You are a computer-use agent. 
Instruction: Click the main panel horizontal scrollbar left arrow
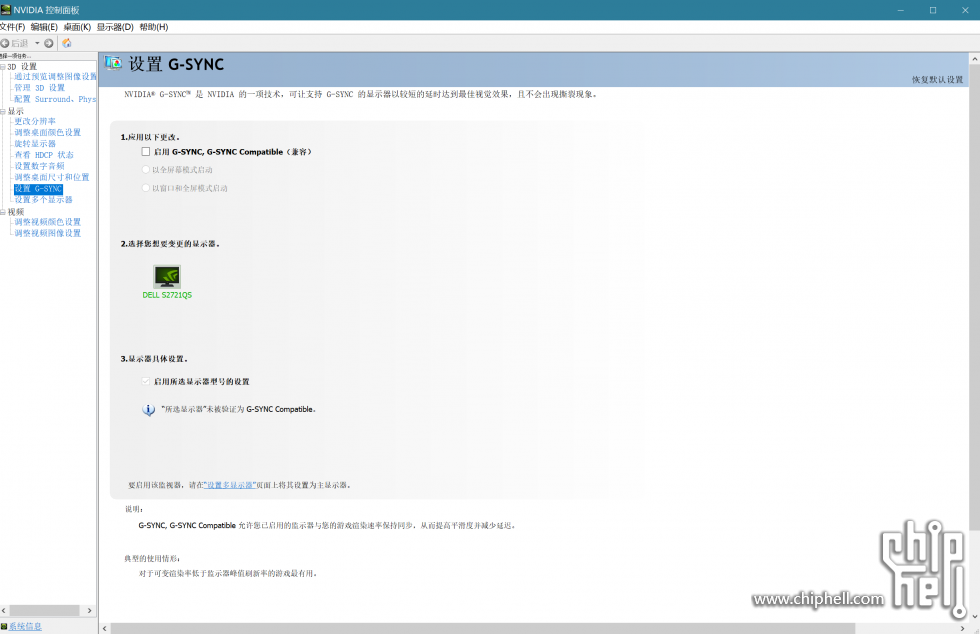pyautogui.click(x=104, y=628)
